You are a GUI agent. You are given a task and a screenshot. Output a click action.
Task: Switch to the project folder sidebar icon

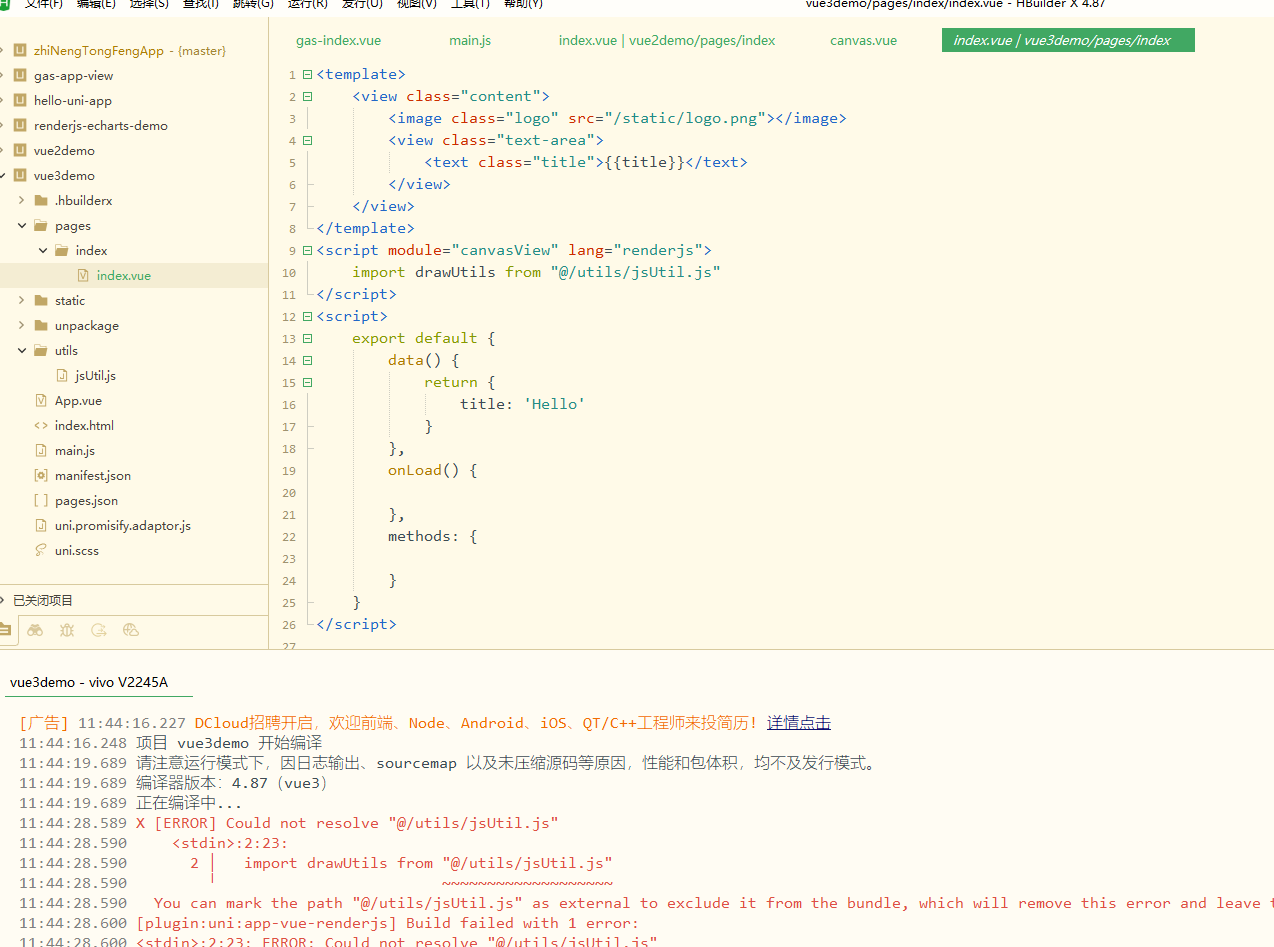(5, 630)
